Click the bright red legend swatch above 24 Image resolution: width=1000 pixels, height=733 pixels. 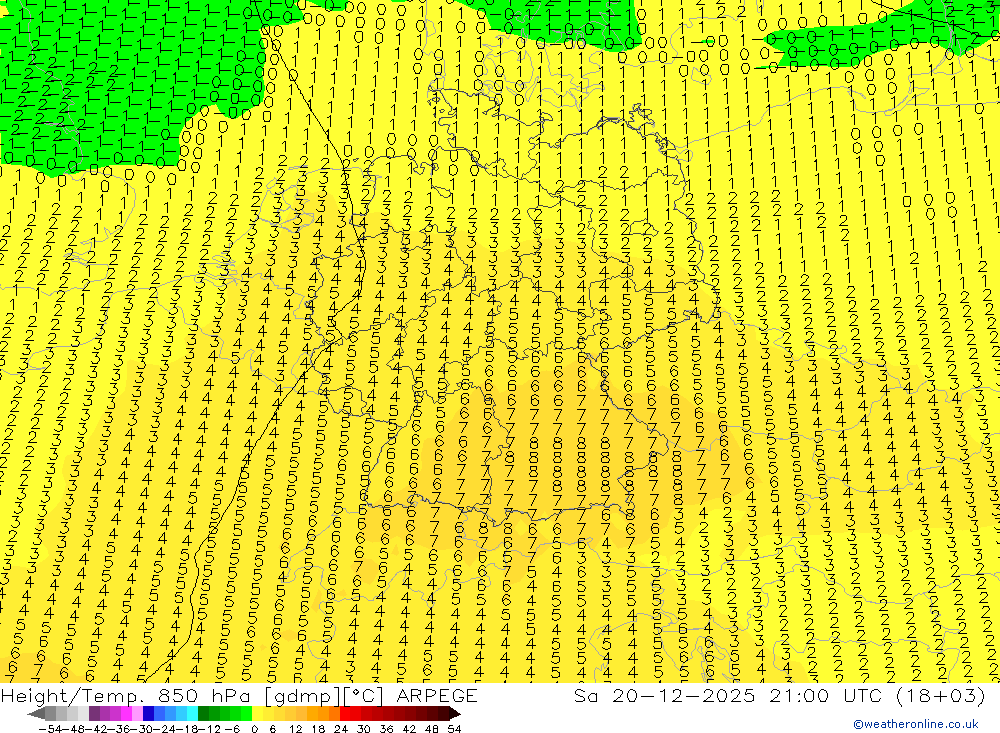[x=345, y=713]
